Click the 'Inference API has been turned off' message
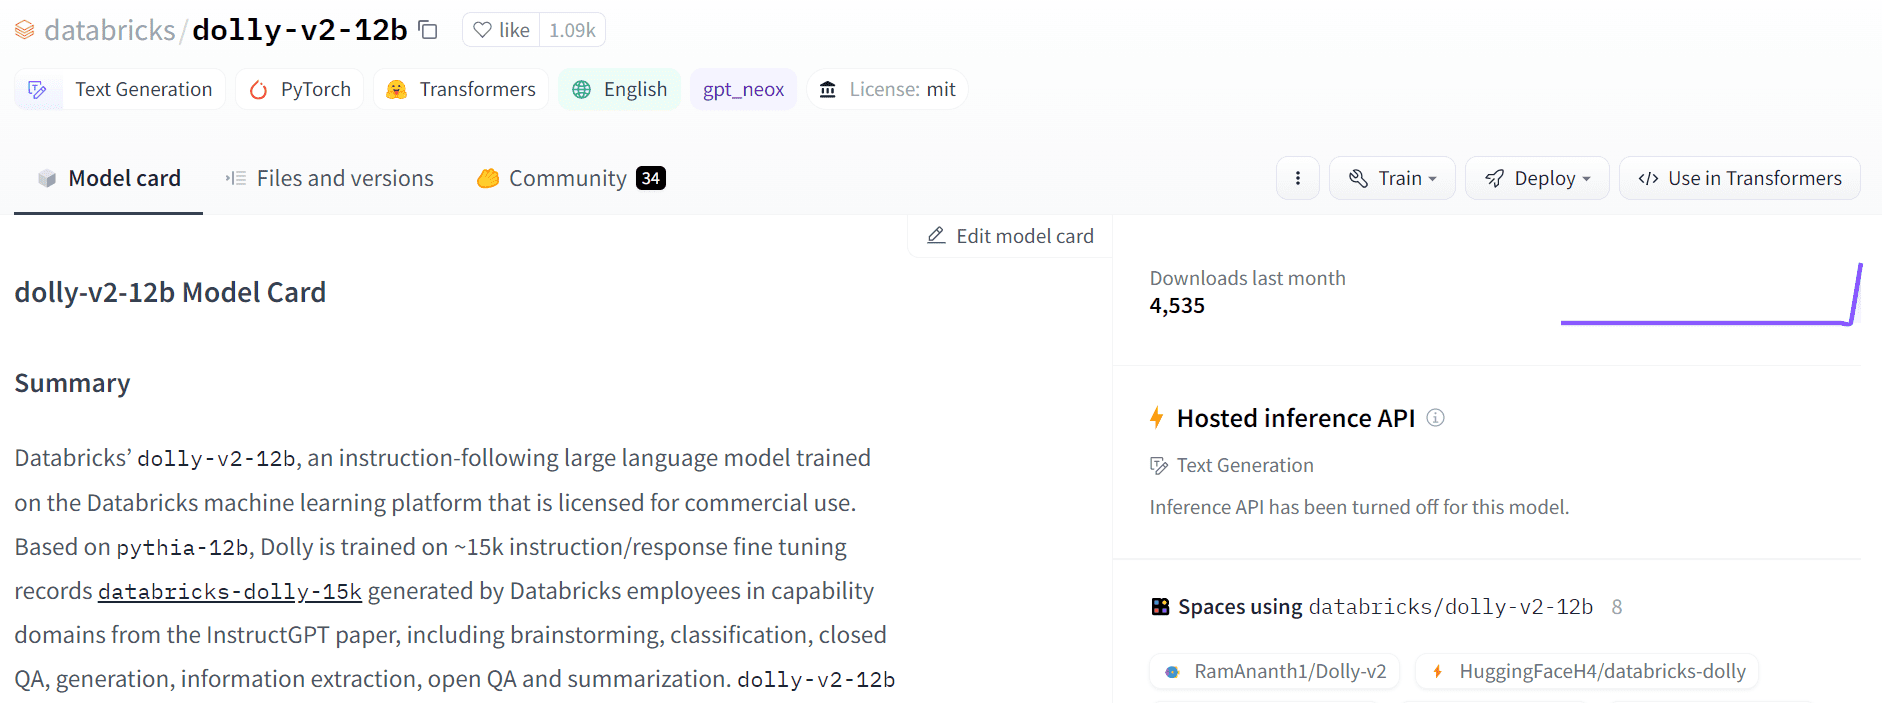Screen dimensions: 1882x703 [1359, 507]
